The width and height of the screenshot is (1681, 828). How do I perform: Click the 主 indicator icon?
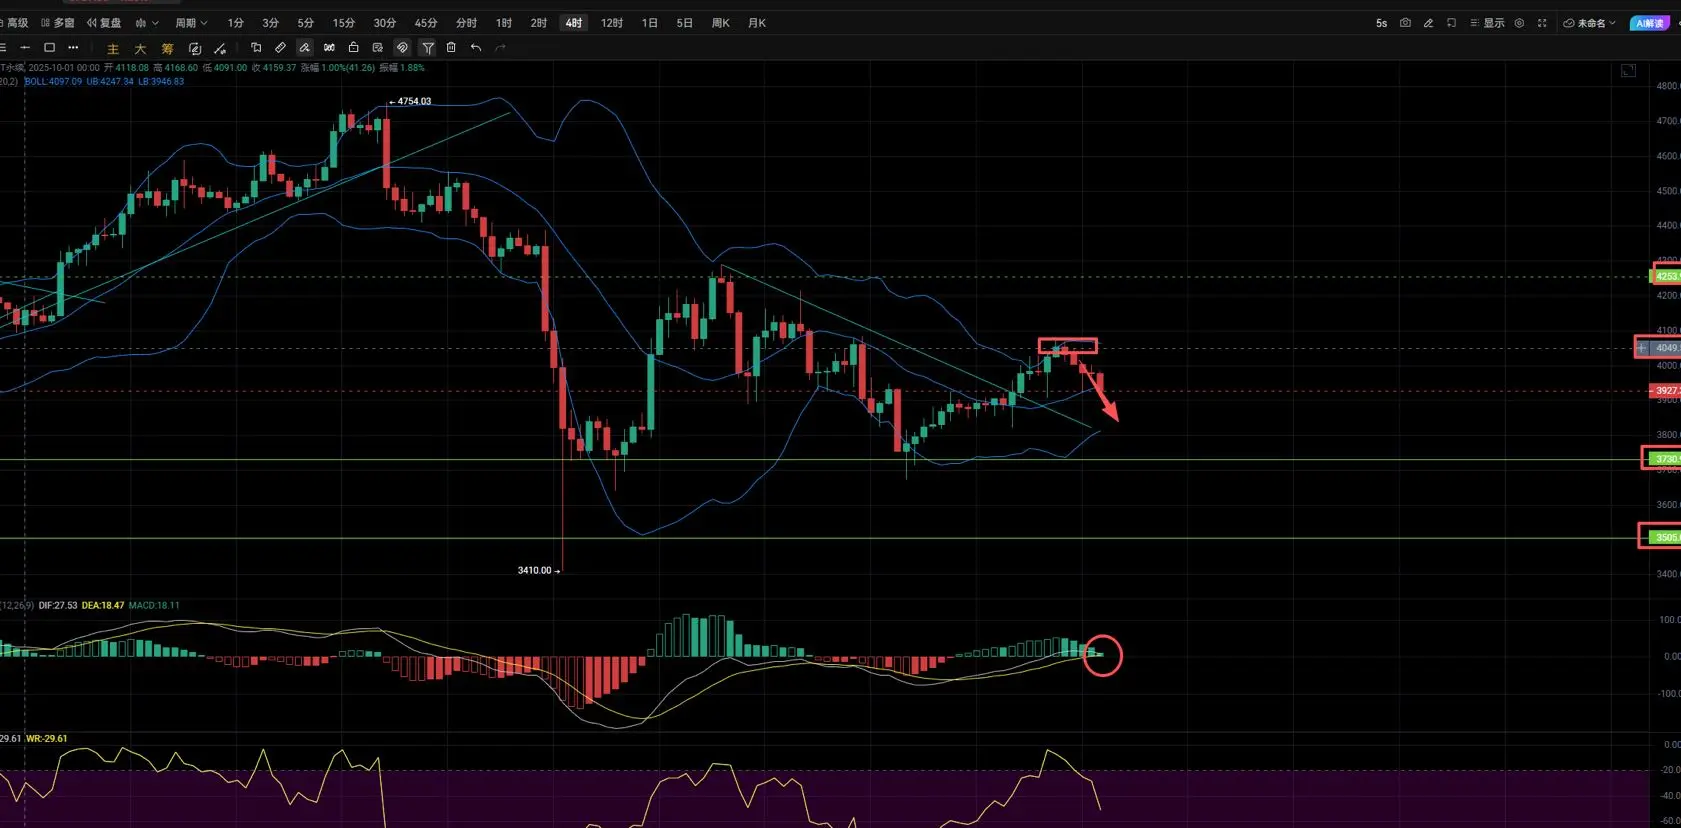(x=113, y=48)
